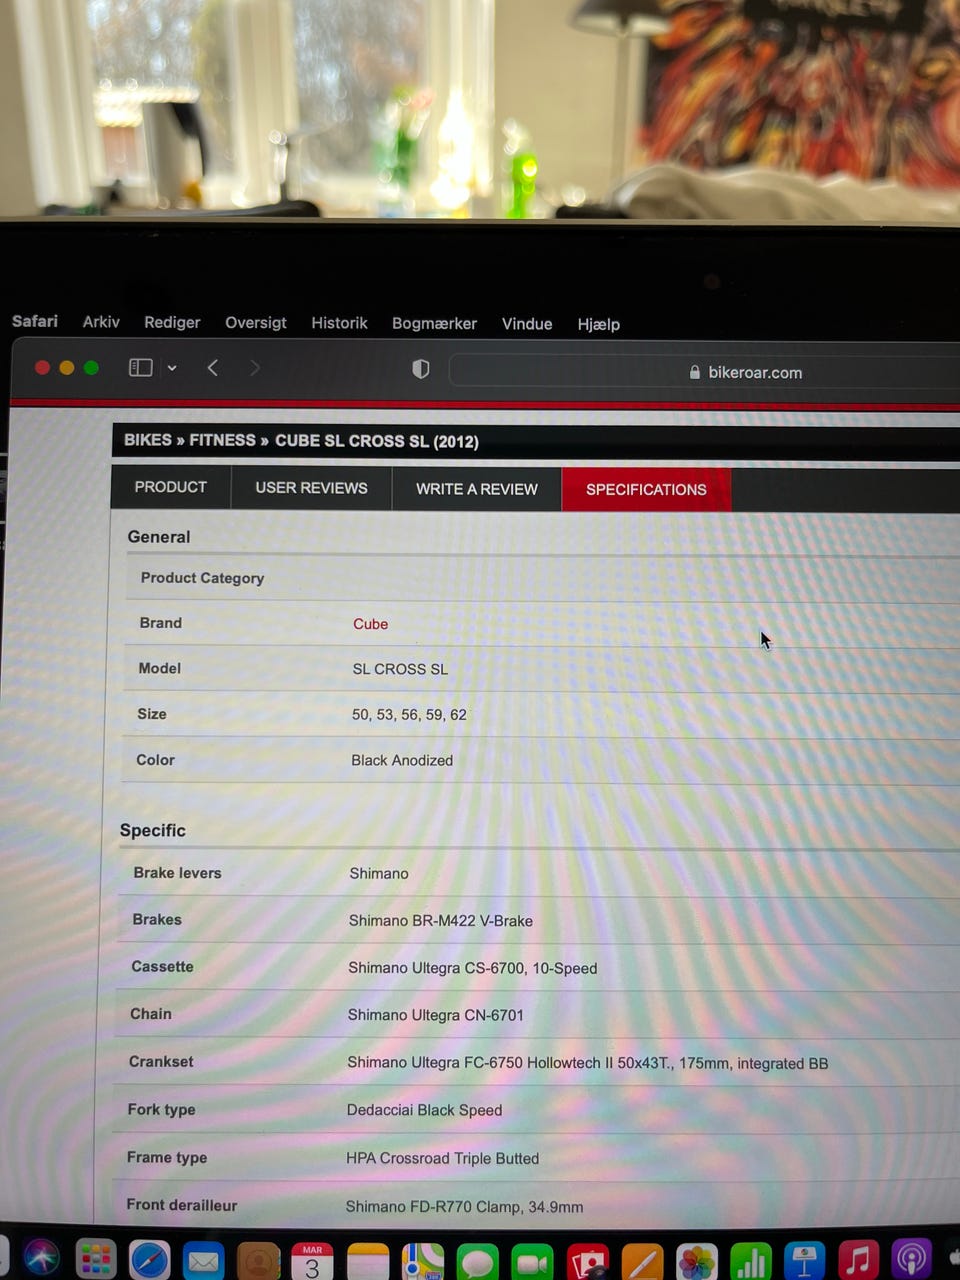The height and width of the screenshot is (1280, 960).
Task: Open the Hjælp menu
Action: [x=599, y=324]
